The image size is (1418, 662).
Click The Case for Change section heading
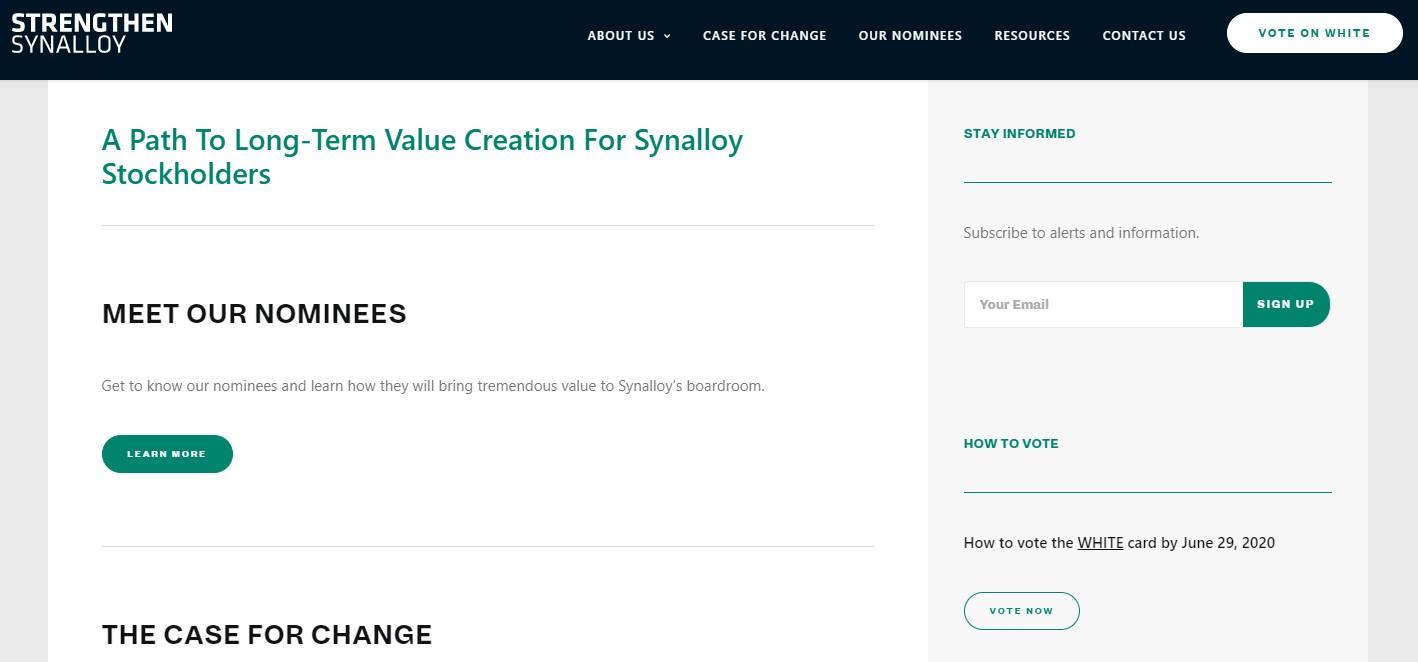267,635
